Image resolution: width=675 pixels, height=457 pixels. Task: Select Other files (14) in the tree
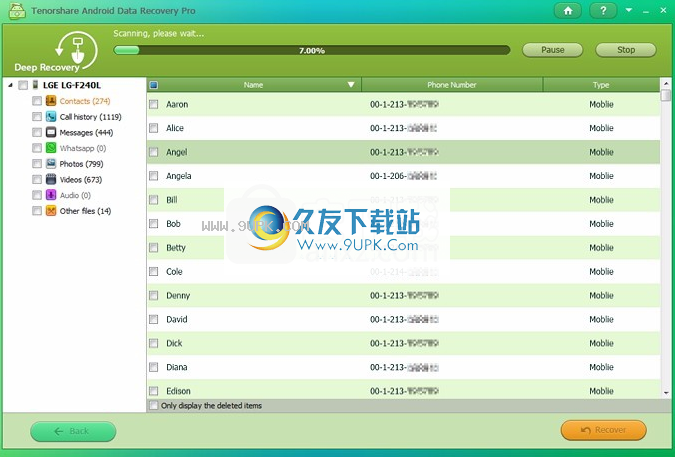85,211
